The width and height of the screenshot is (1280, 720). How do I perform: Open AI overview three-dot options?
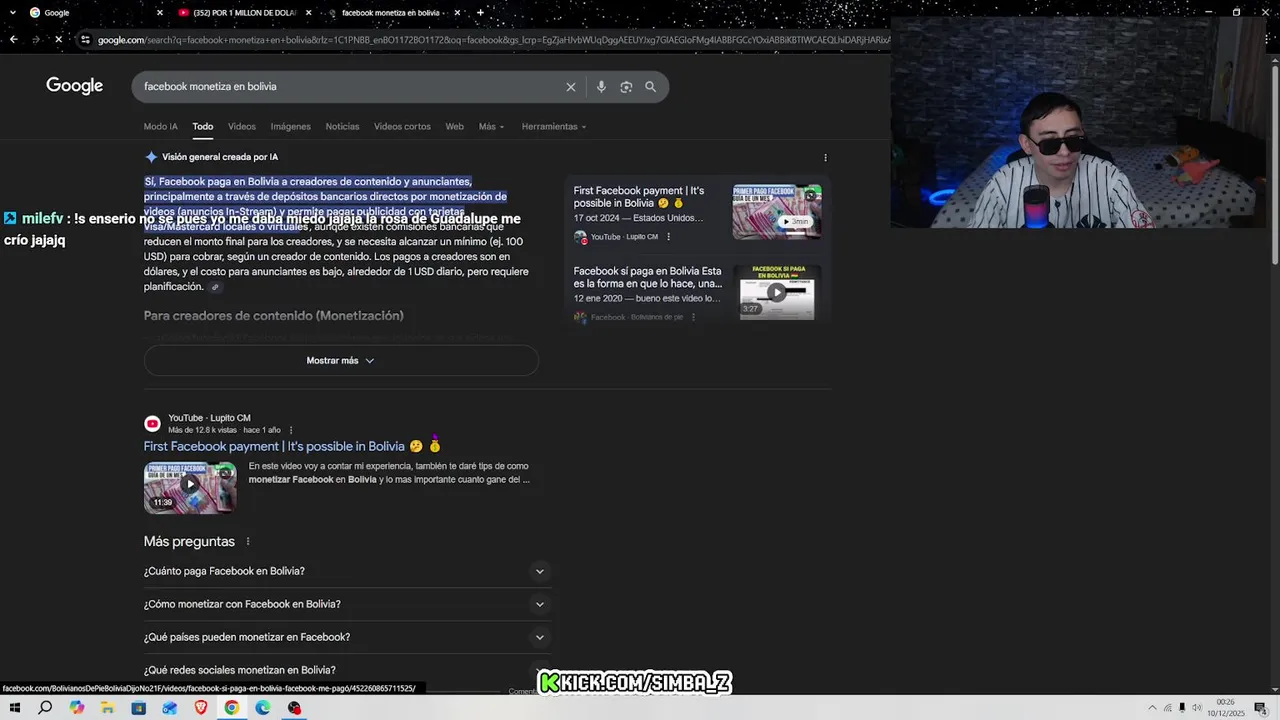[x=825, y=158]
